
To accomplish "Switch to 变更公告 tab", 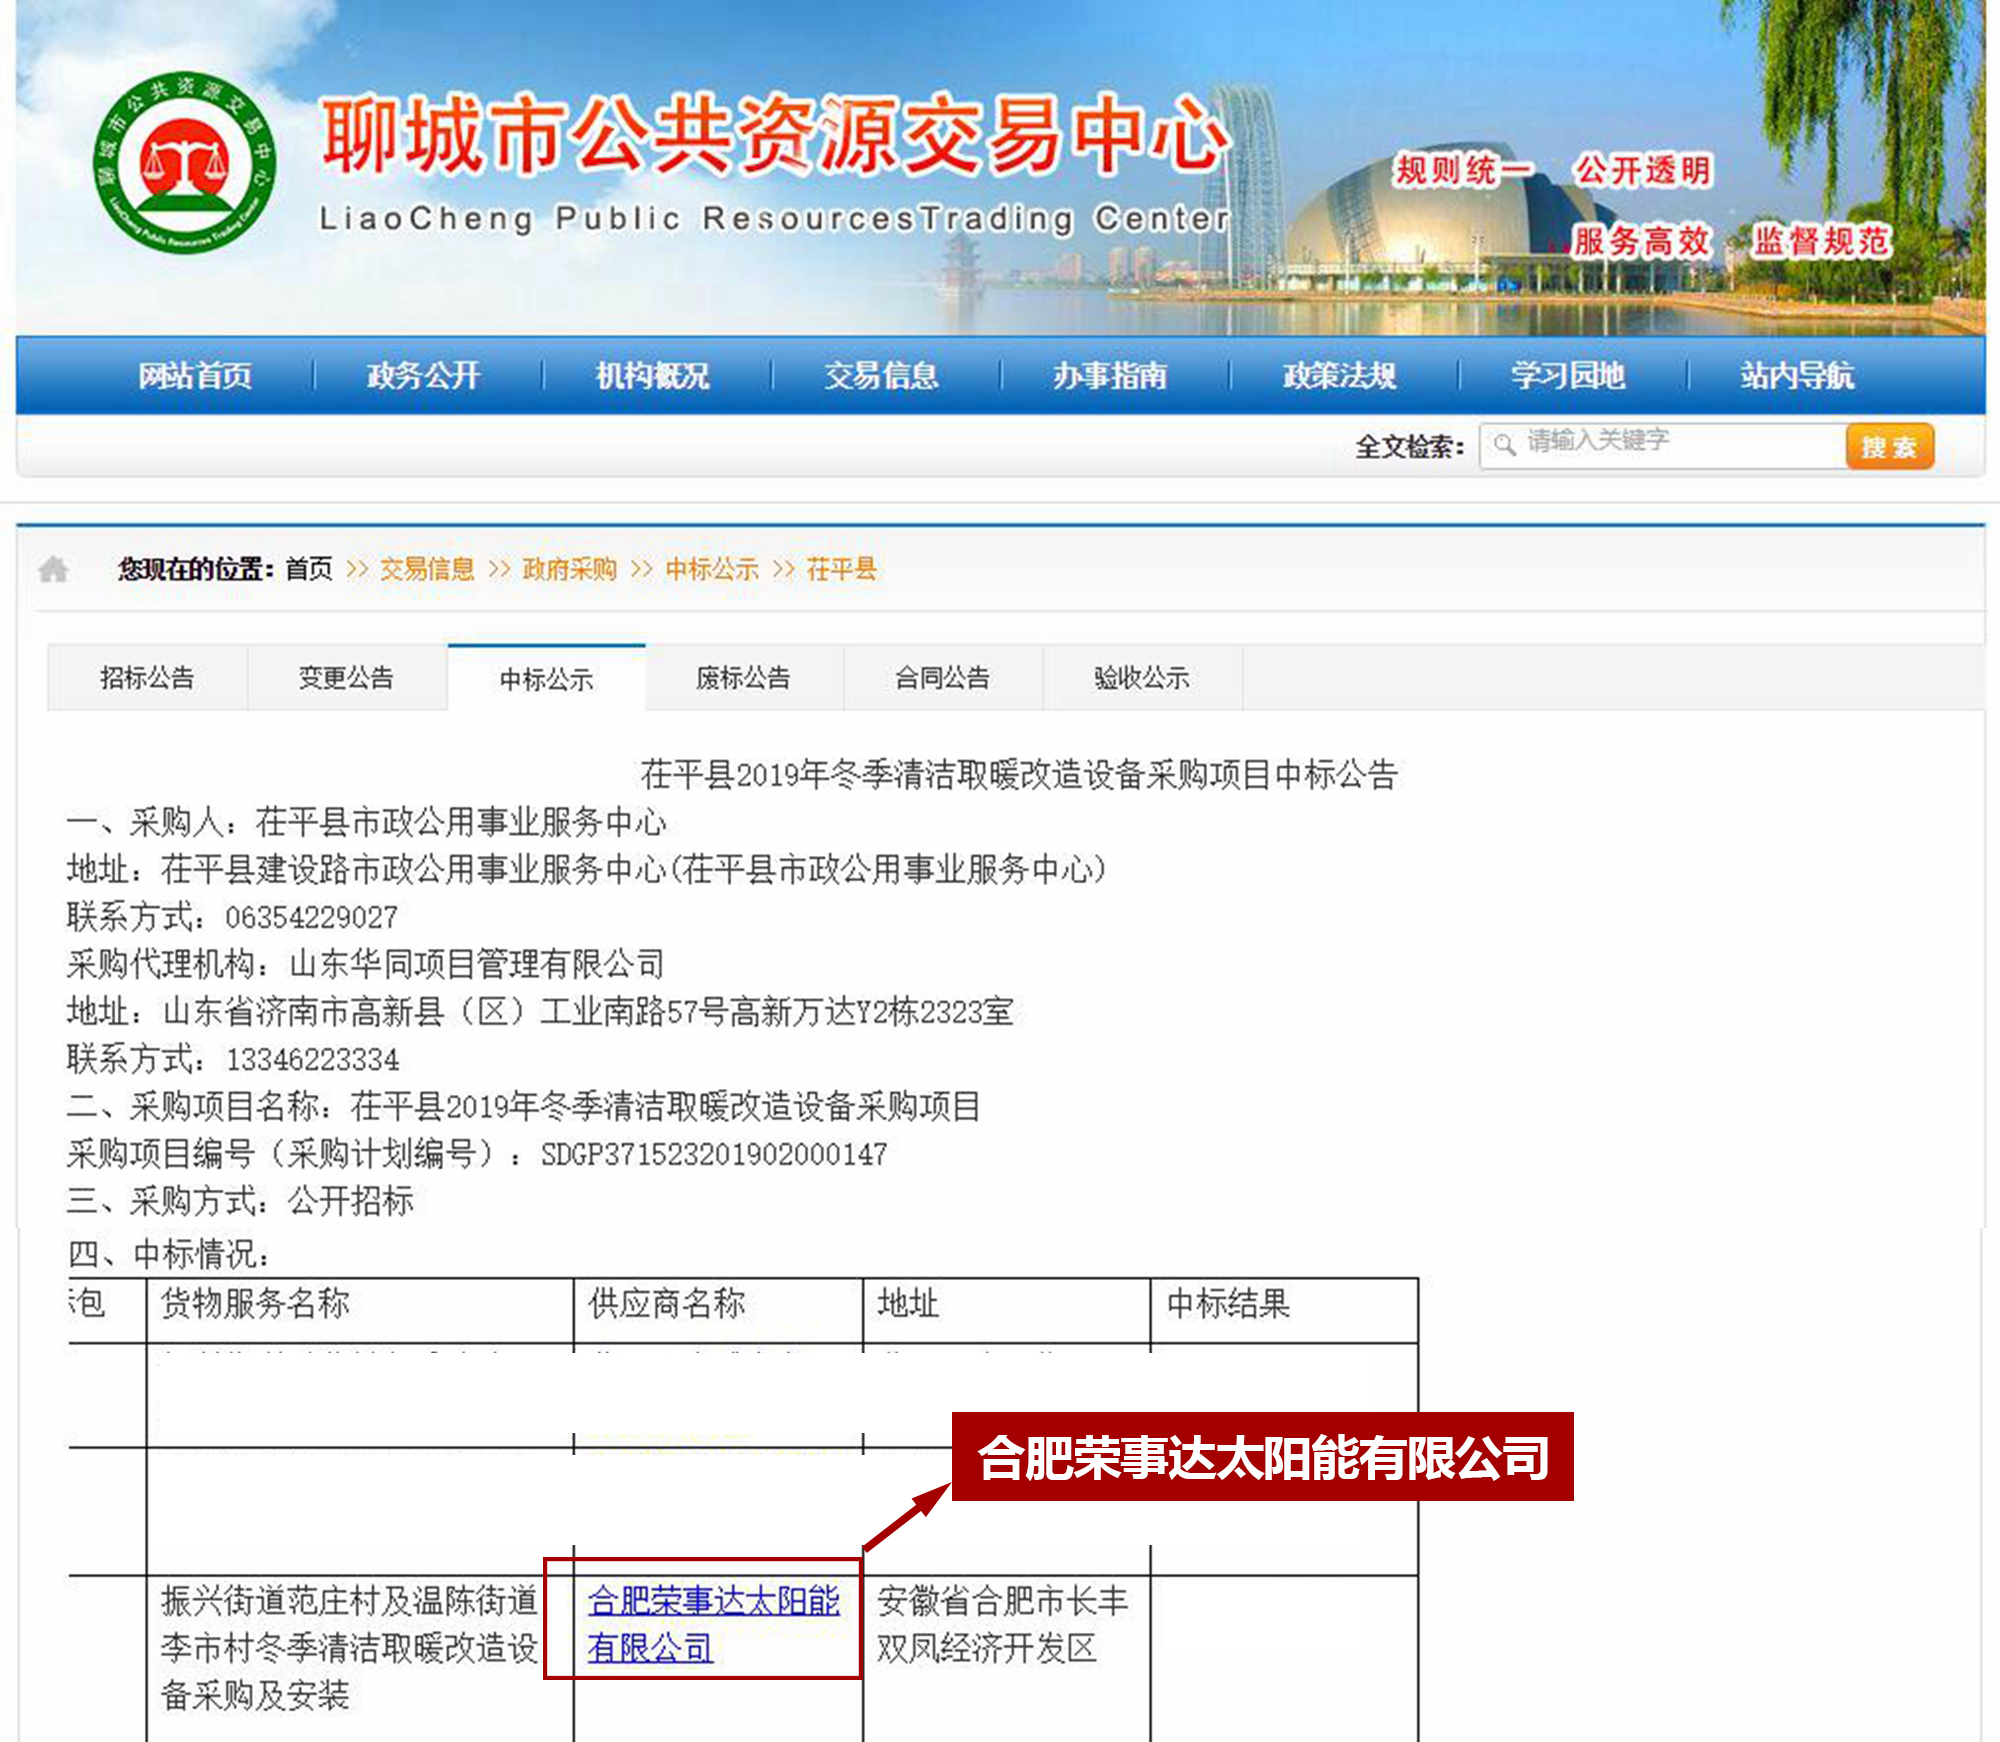I will tap(346, 678).
